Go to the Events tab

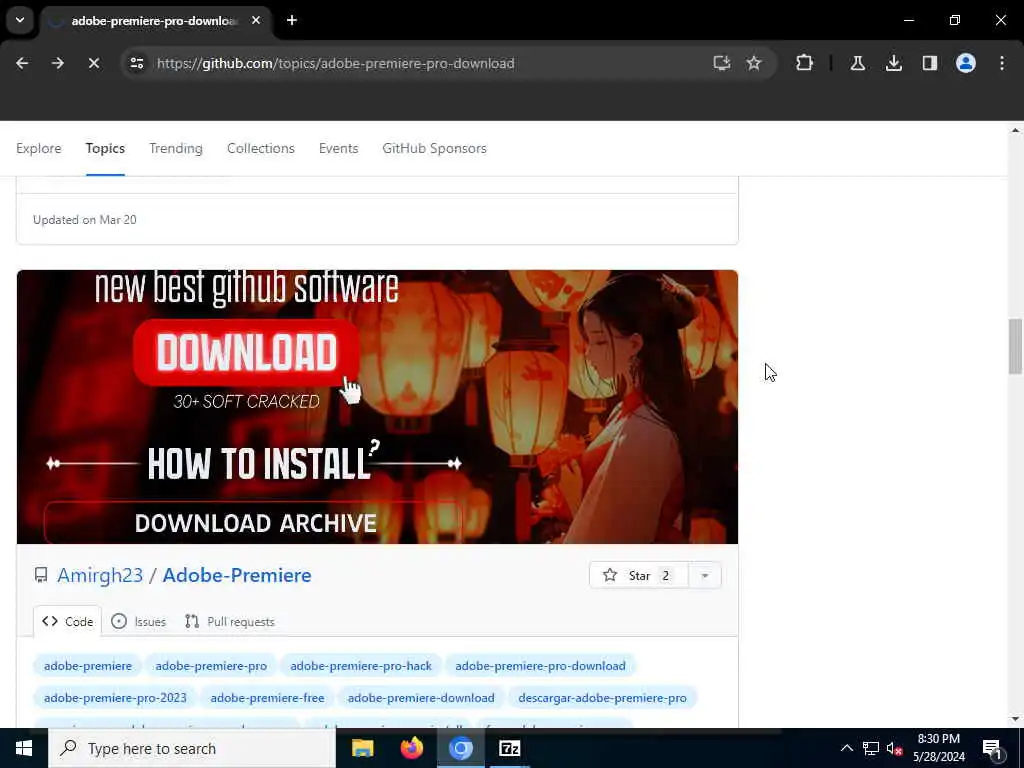click(338, 148)
